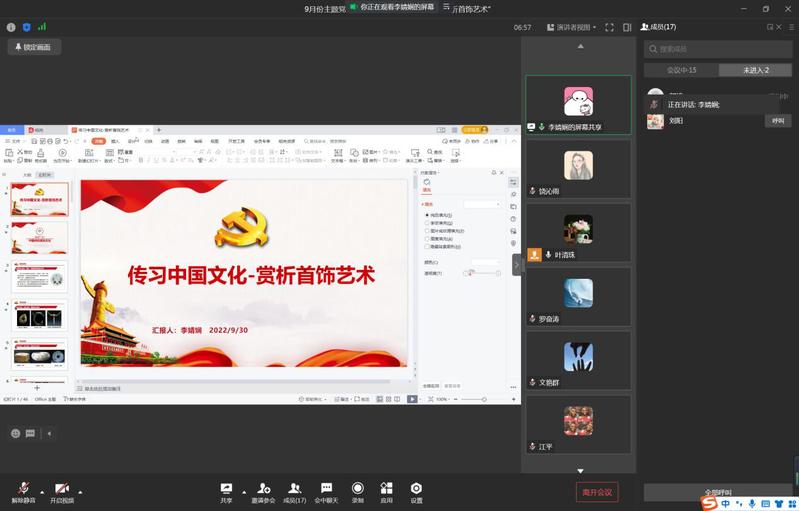The image size is (799, 511).
Task: Click the WPS format painter icon
Action: 41,153
